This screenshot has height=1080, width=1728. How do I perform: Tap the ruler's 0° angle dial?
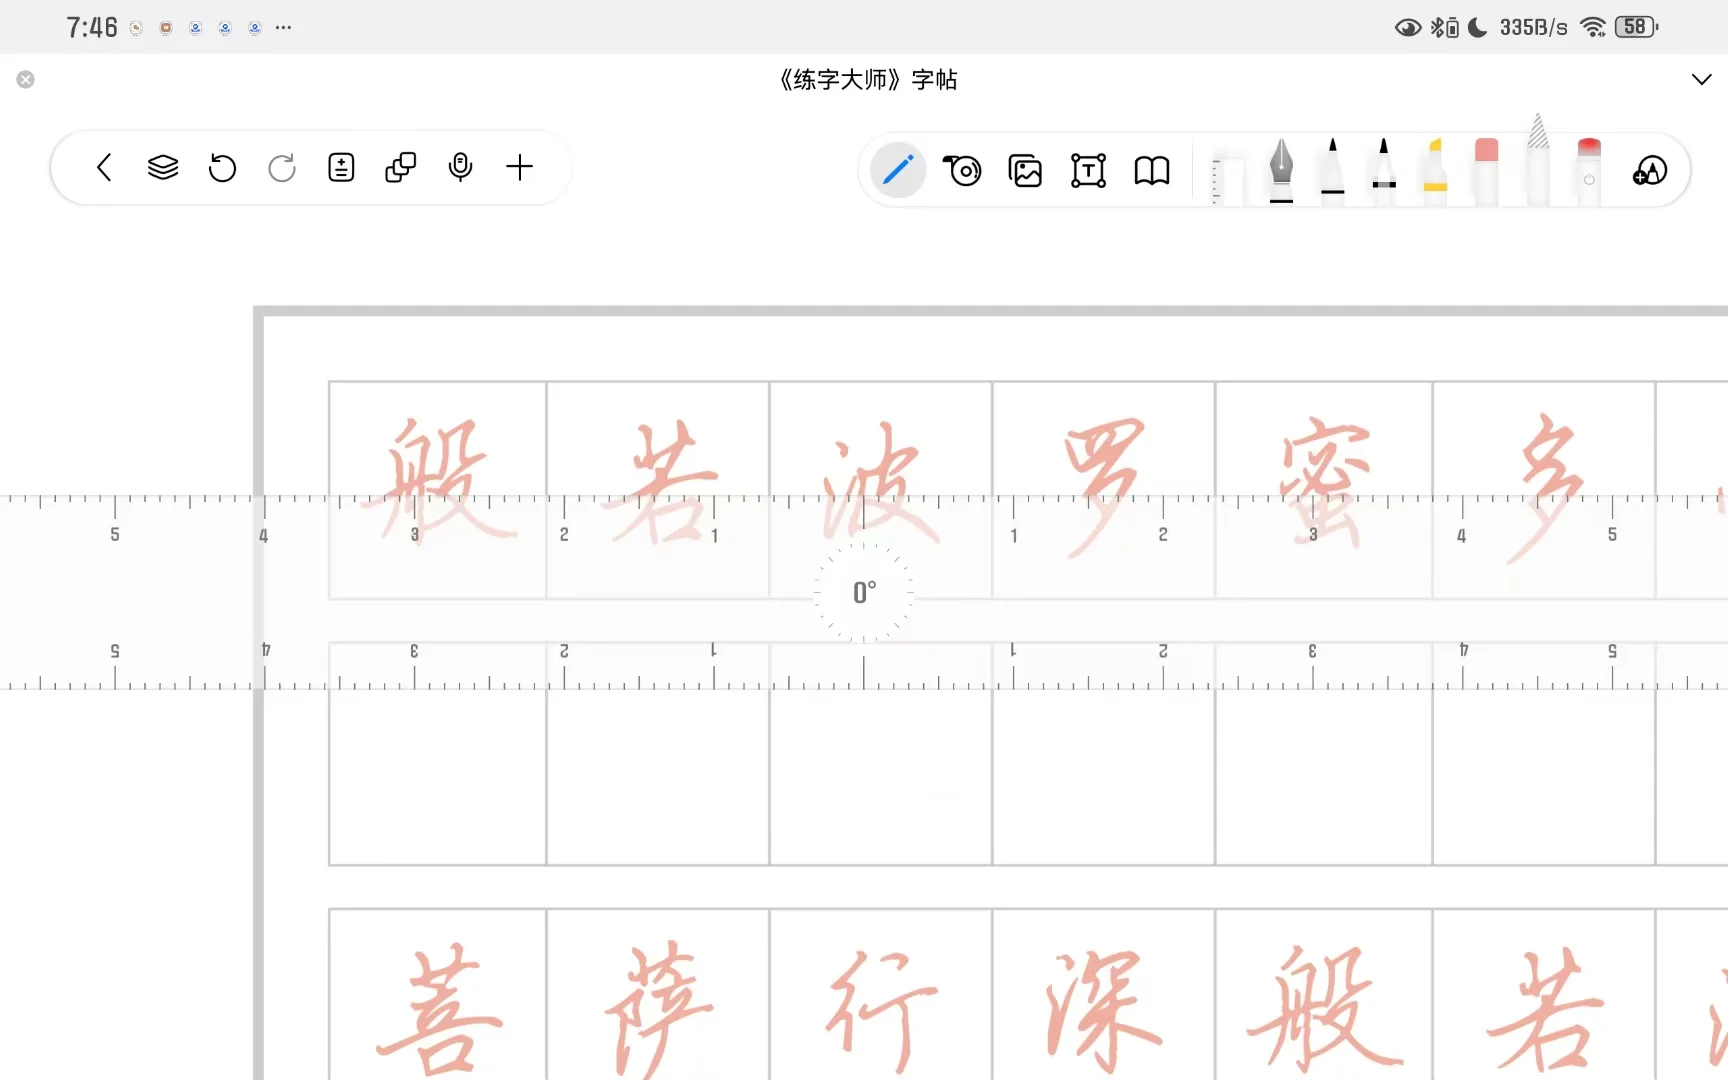point(864,592)
